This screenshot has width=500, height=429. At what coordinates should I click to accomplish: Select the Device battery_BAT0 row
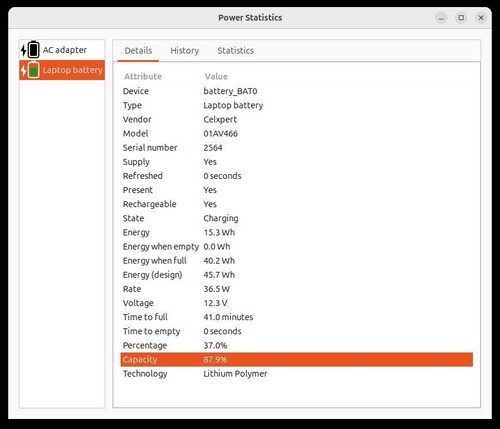pos(297,91)
